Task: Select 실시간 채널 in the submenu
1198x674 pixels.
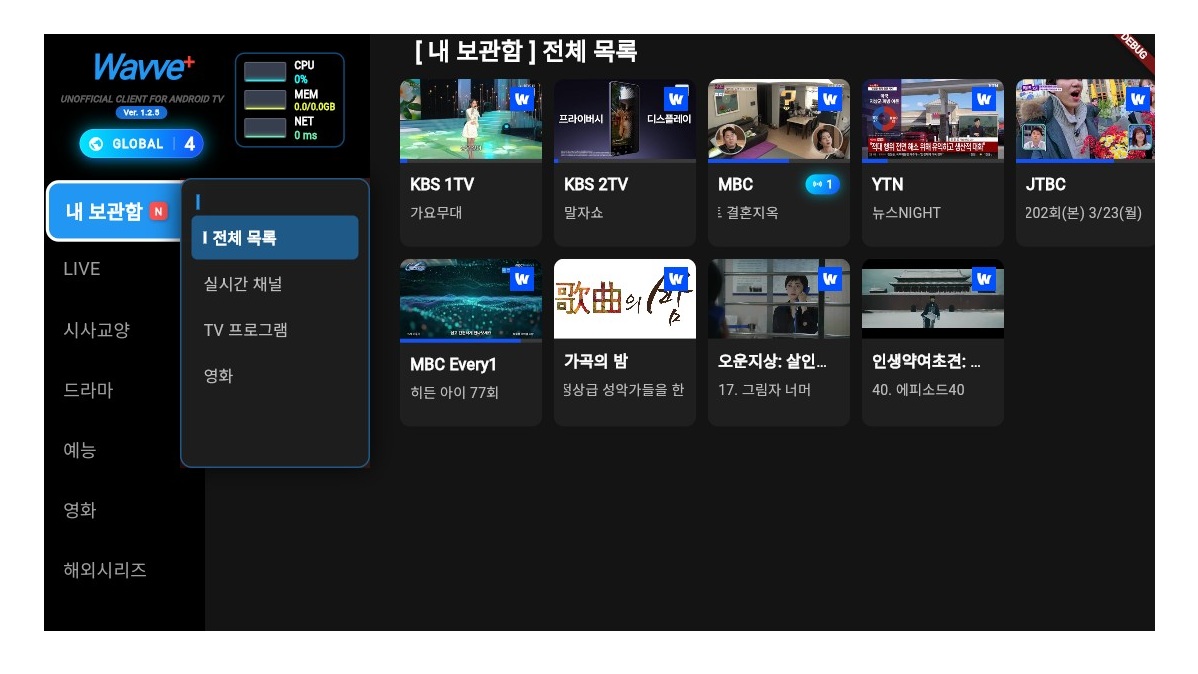Action: pyautogui.click(x=243, y=284)
